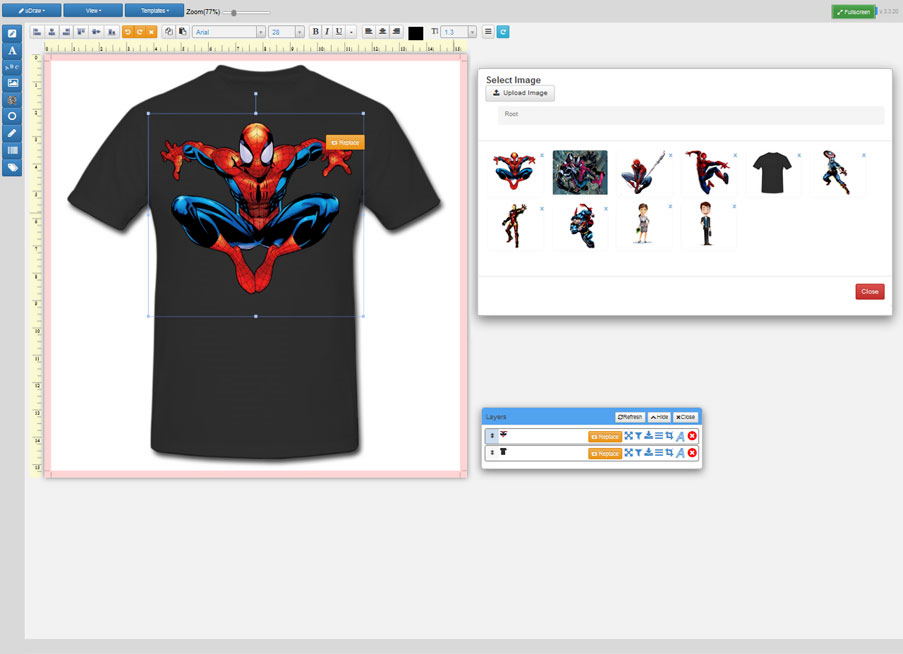Click the price tag tool icon
This screenshot has width=903, height=654.
pyautogui.click(x=12, y=167)
